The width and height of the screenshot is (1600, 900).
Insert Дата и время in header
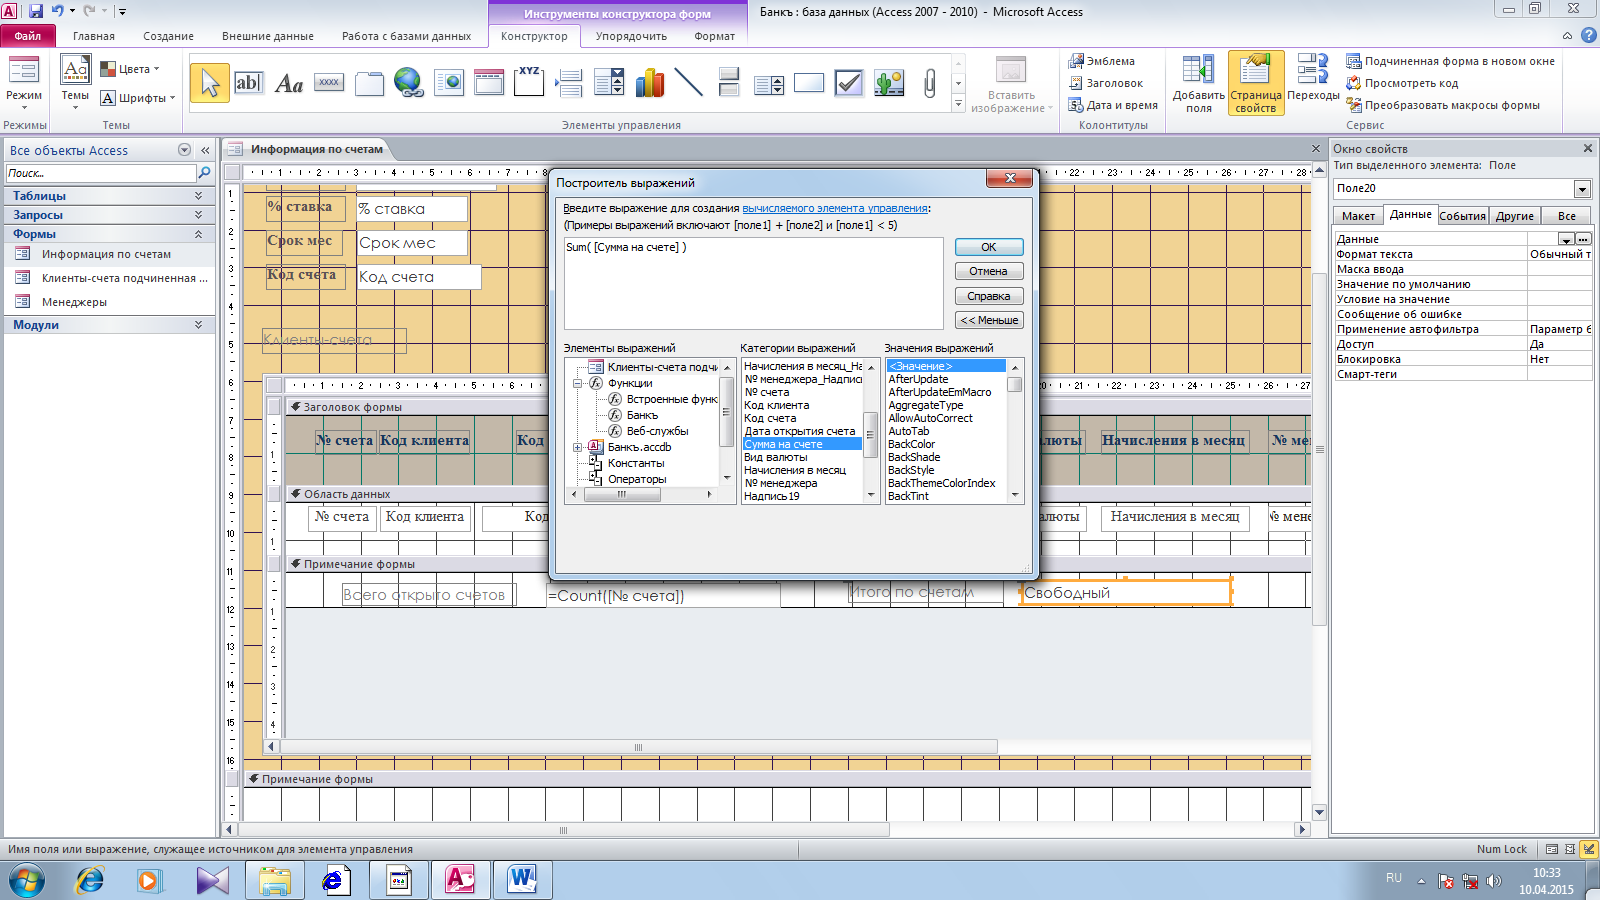point(1113,105)
